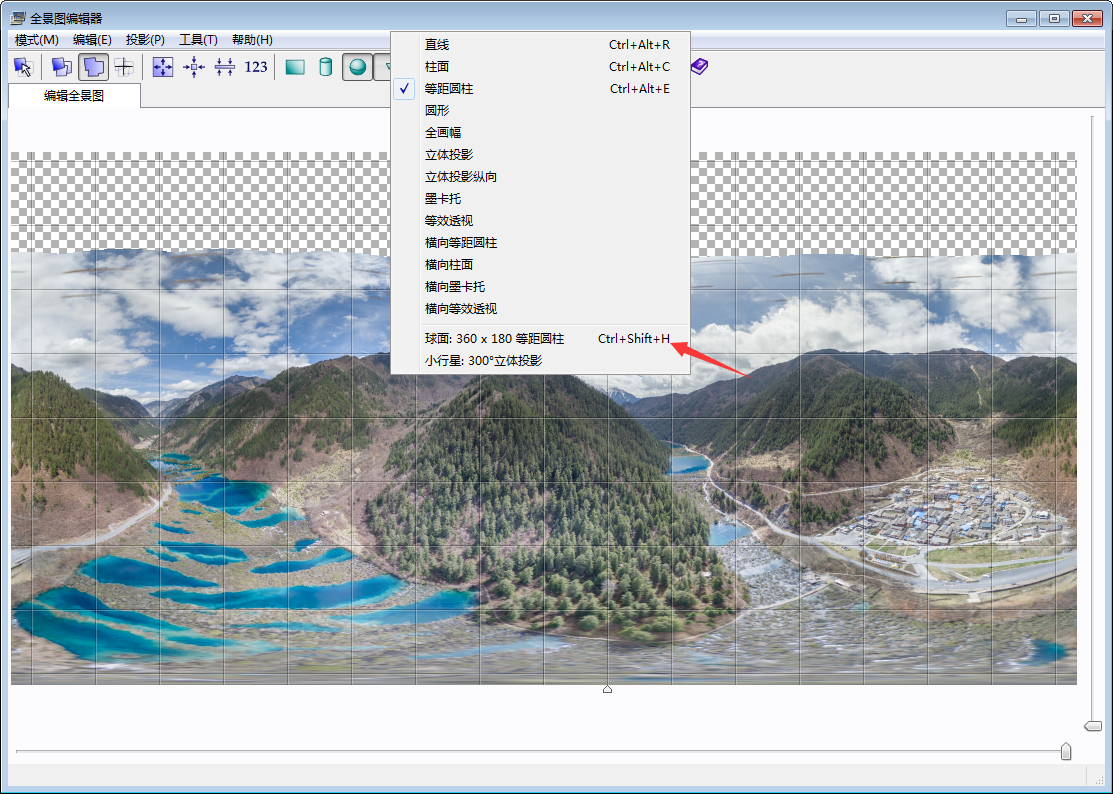Image resolution: width=1113 pixels, height=794 pixels.
Task: Select 横向等效透视 projection from the menu
Action: (x=540, y=309)
